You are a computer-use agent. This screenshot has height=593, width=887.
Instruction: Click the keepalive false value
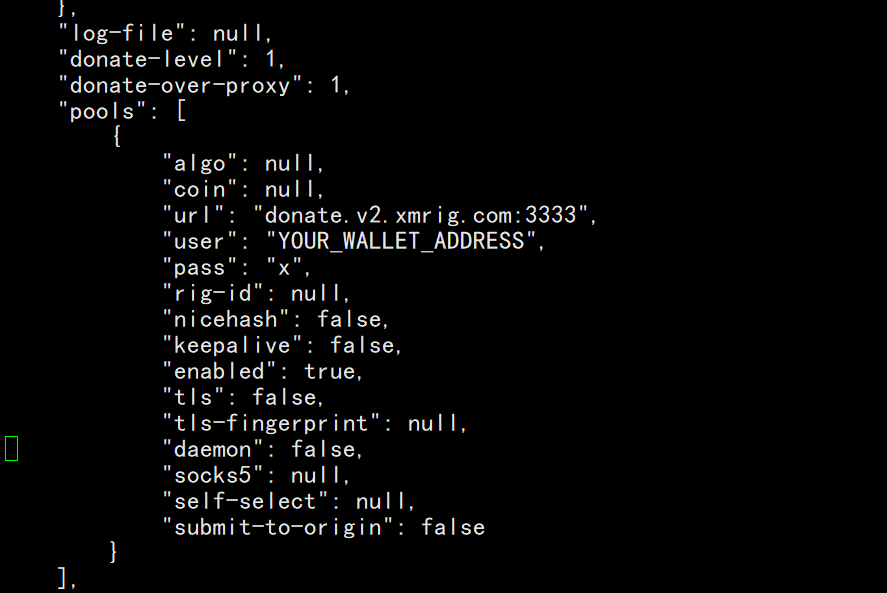362,346
